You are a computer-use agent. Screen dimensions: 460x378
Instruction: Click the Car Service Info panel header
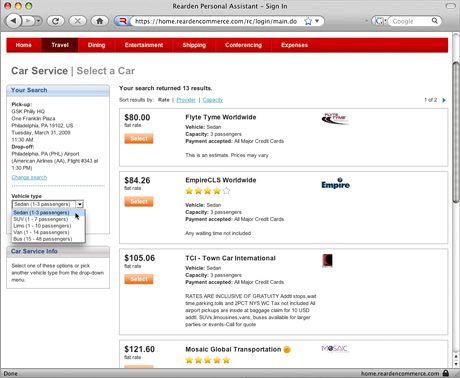tap(58, 251)
